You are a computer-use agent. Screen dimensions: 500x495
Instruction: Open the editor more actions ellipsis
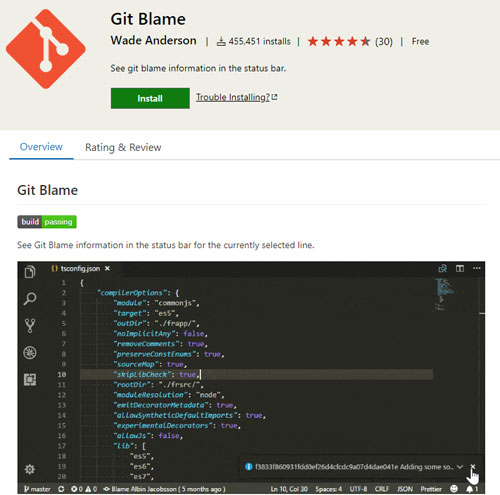477,268
